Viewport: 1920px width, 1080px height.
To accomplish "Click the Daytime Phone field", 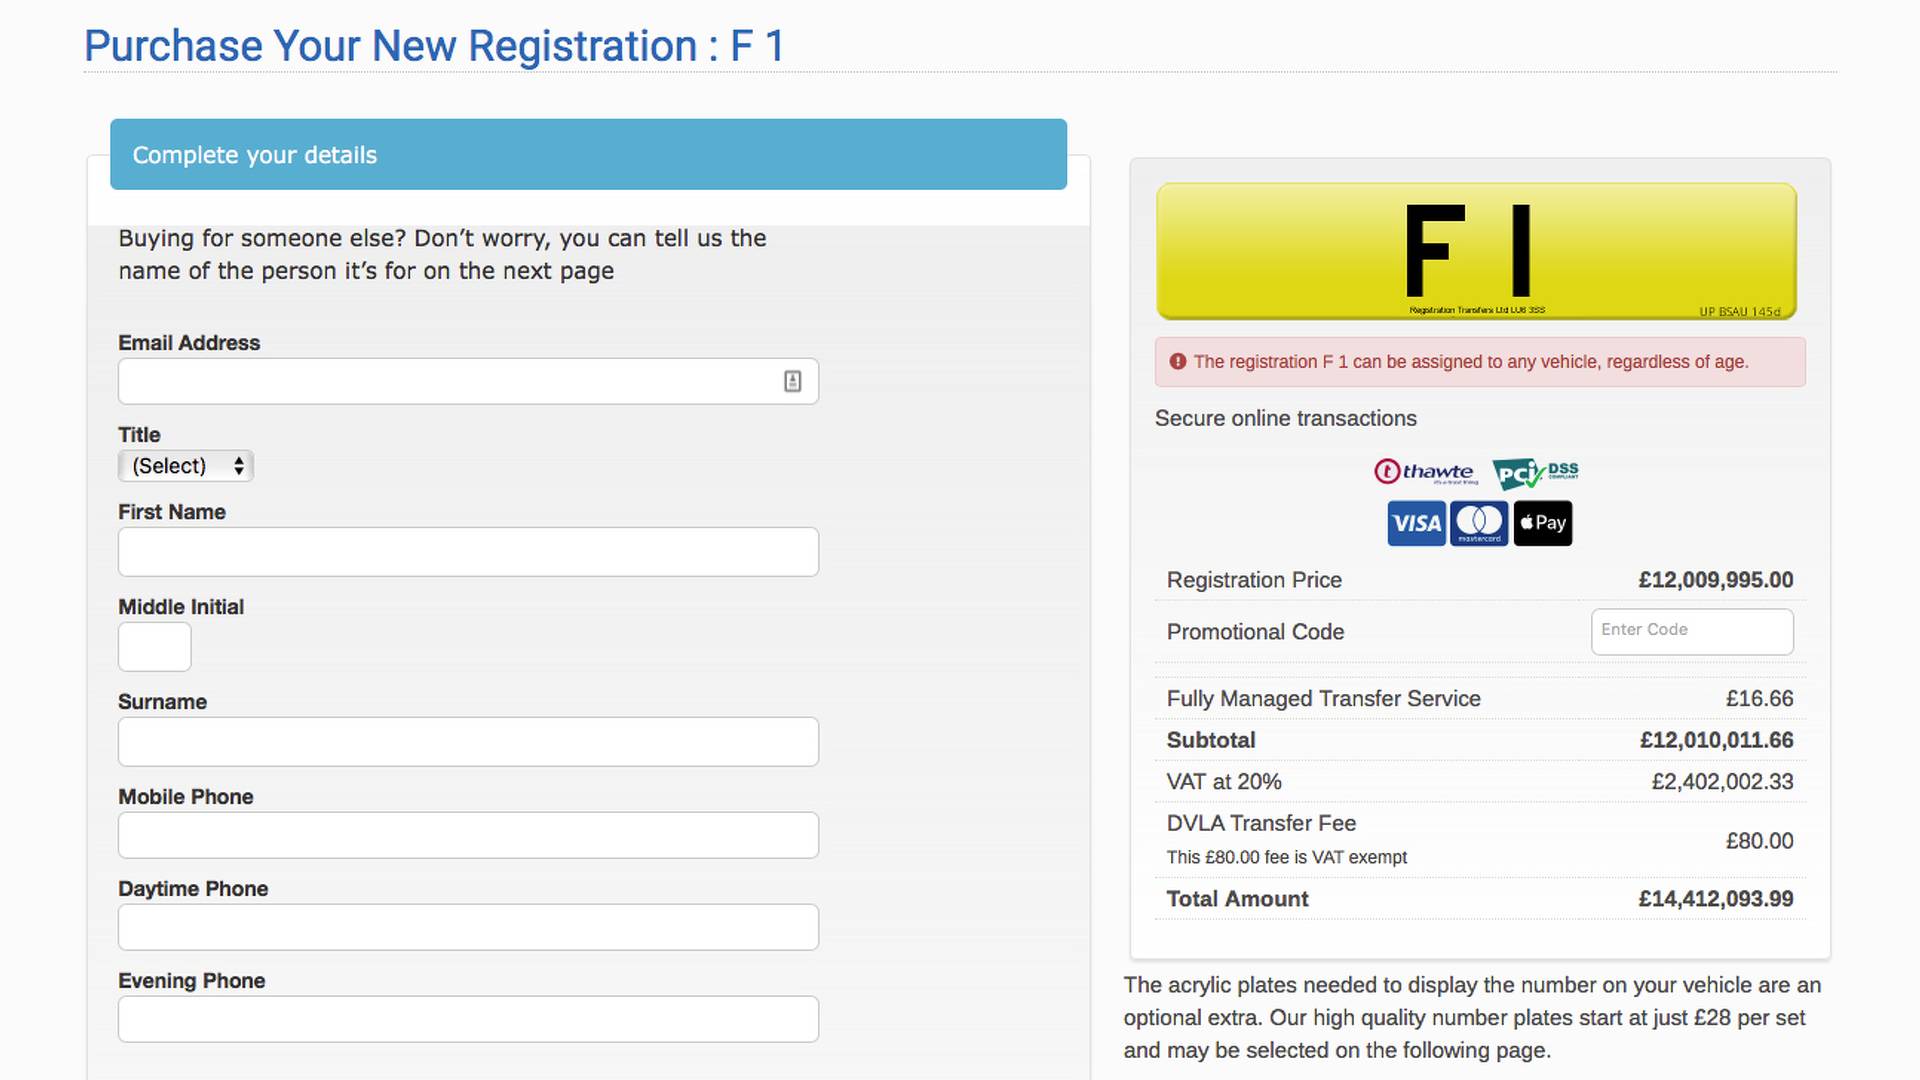I will [468, 927].
